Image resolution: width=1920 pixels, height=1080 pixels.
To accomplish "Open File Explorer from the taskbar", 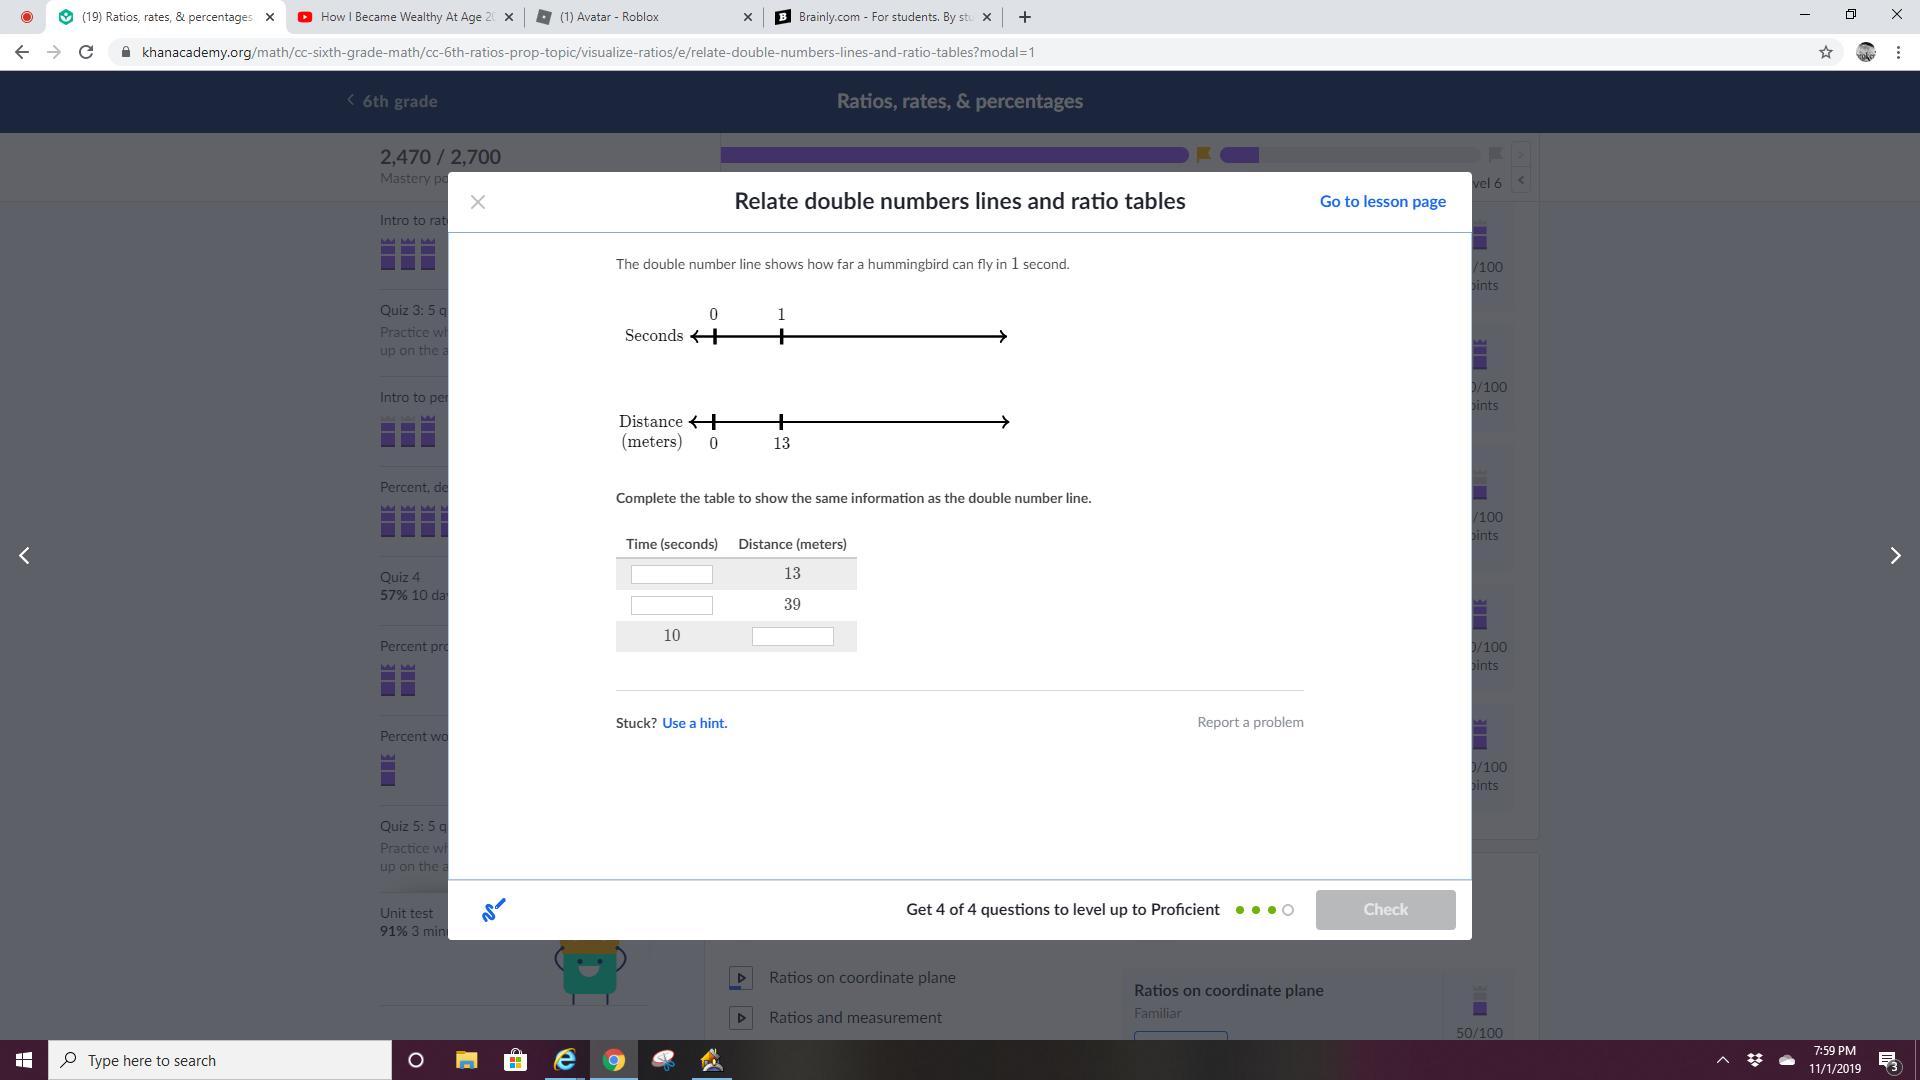I will tap(466, 1060).
